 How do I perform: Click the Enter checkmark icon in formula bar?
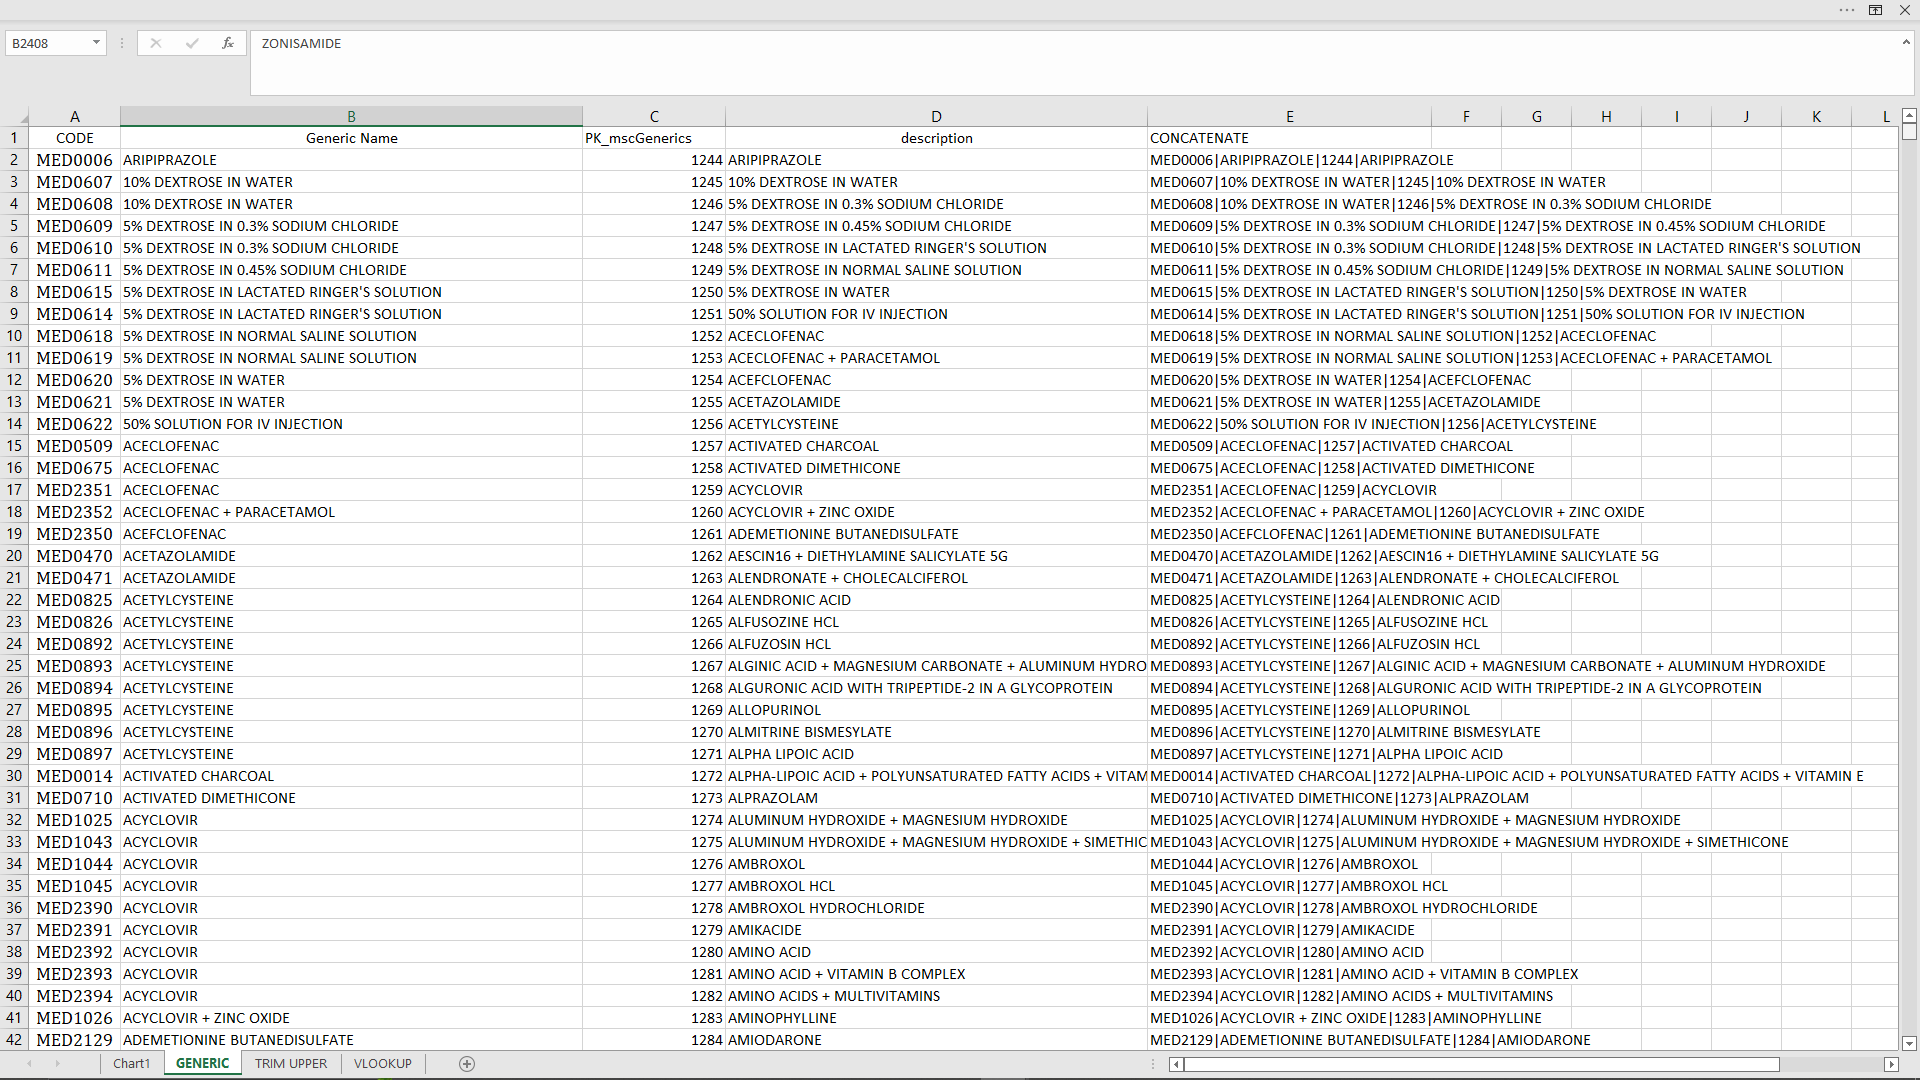click(191, 43)
